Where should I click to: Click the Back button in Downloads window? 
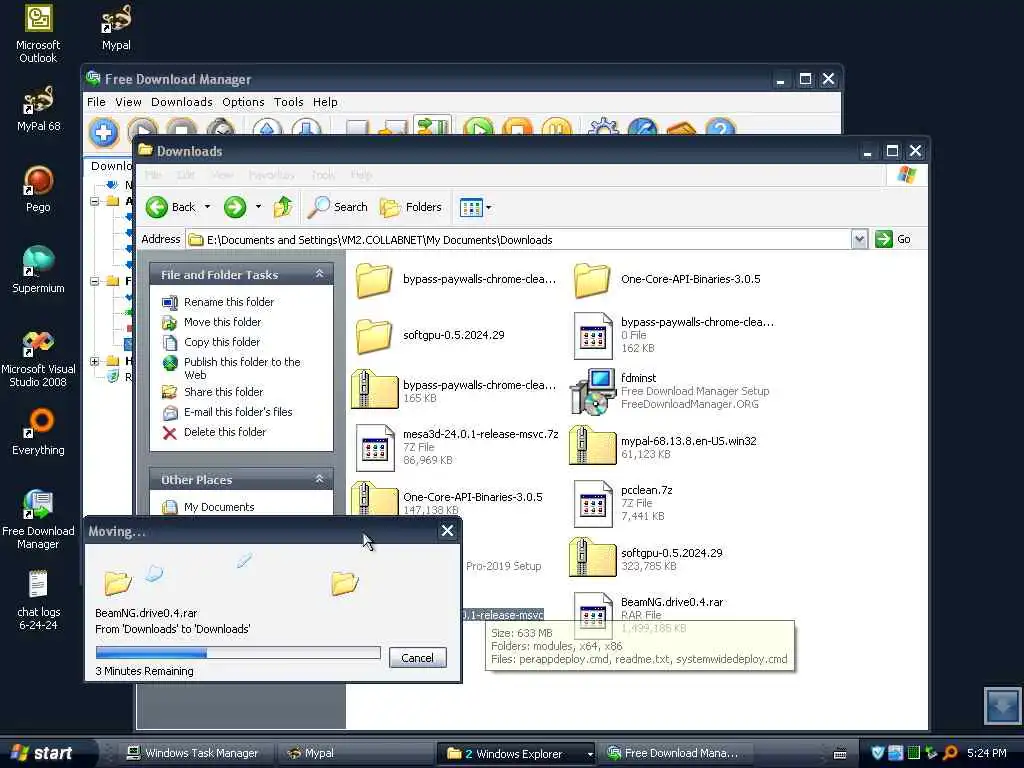click(170, 207)
